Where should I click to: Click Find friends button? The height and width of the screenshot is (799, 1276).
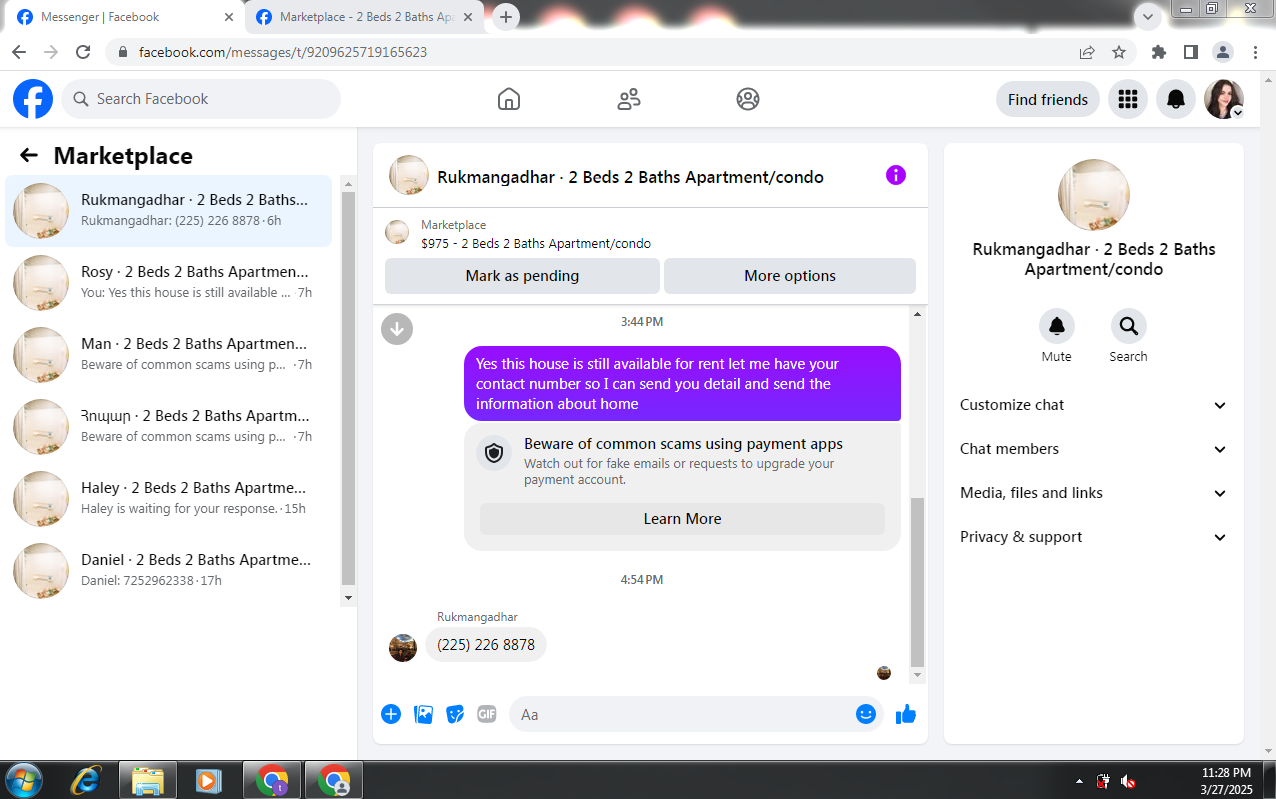point(1048,99)
